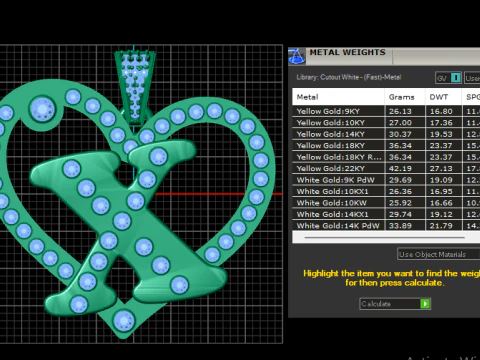The height and width of the screenshot is (360, 480).
Task: Select the Yellow Gold:9KY row
Action: 386,111
